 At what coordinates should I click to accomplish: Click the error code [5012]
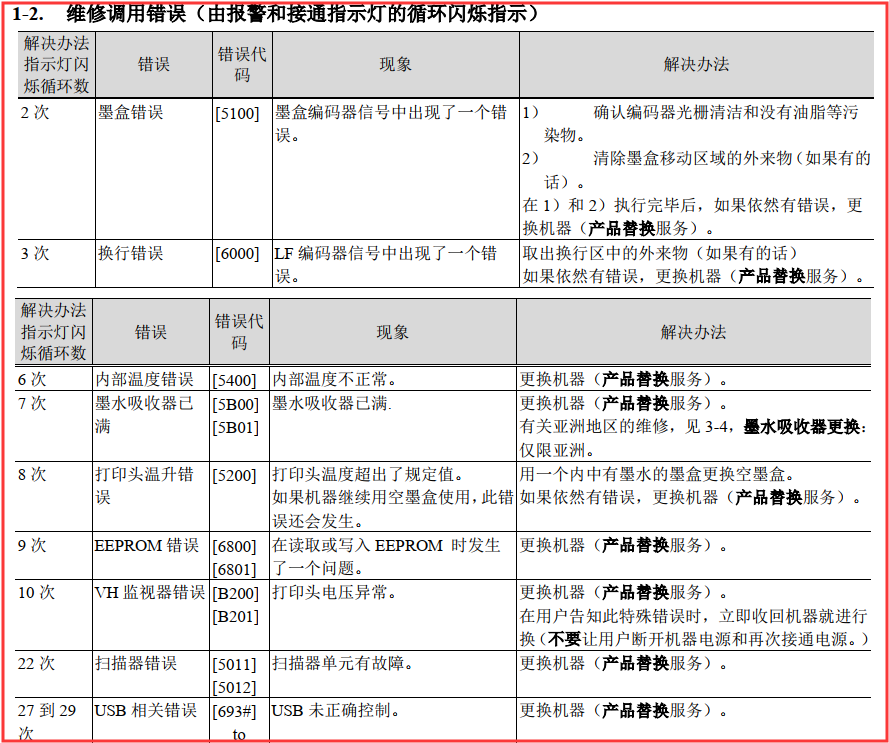tap(235, 688)
